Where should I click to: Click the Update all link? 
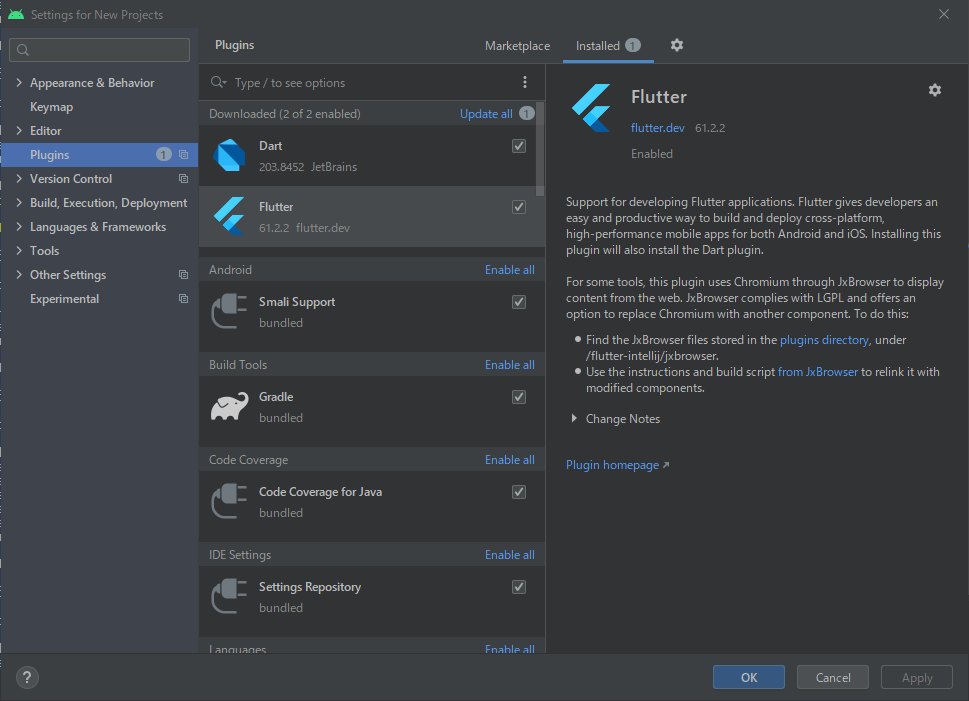(x=486, y=114)
